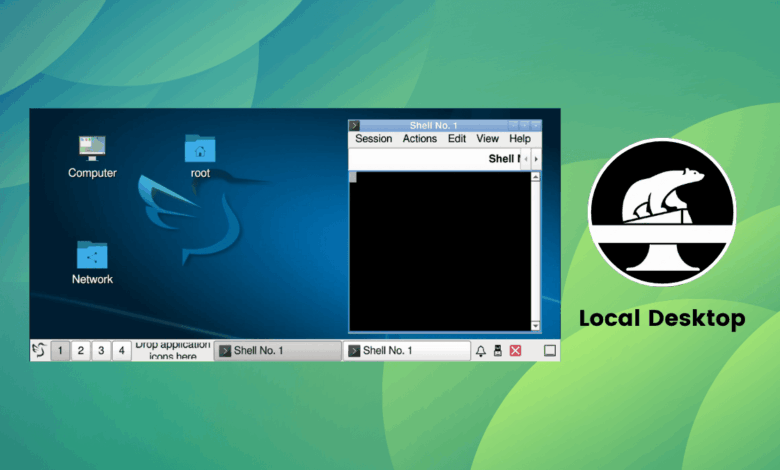Switch to virtual desktop 1

point(60,351)
